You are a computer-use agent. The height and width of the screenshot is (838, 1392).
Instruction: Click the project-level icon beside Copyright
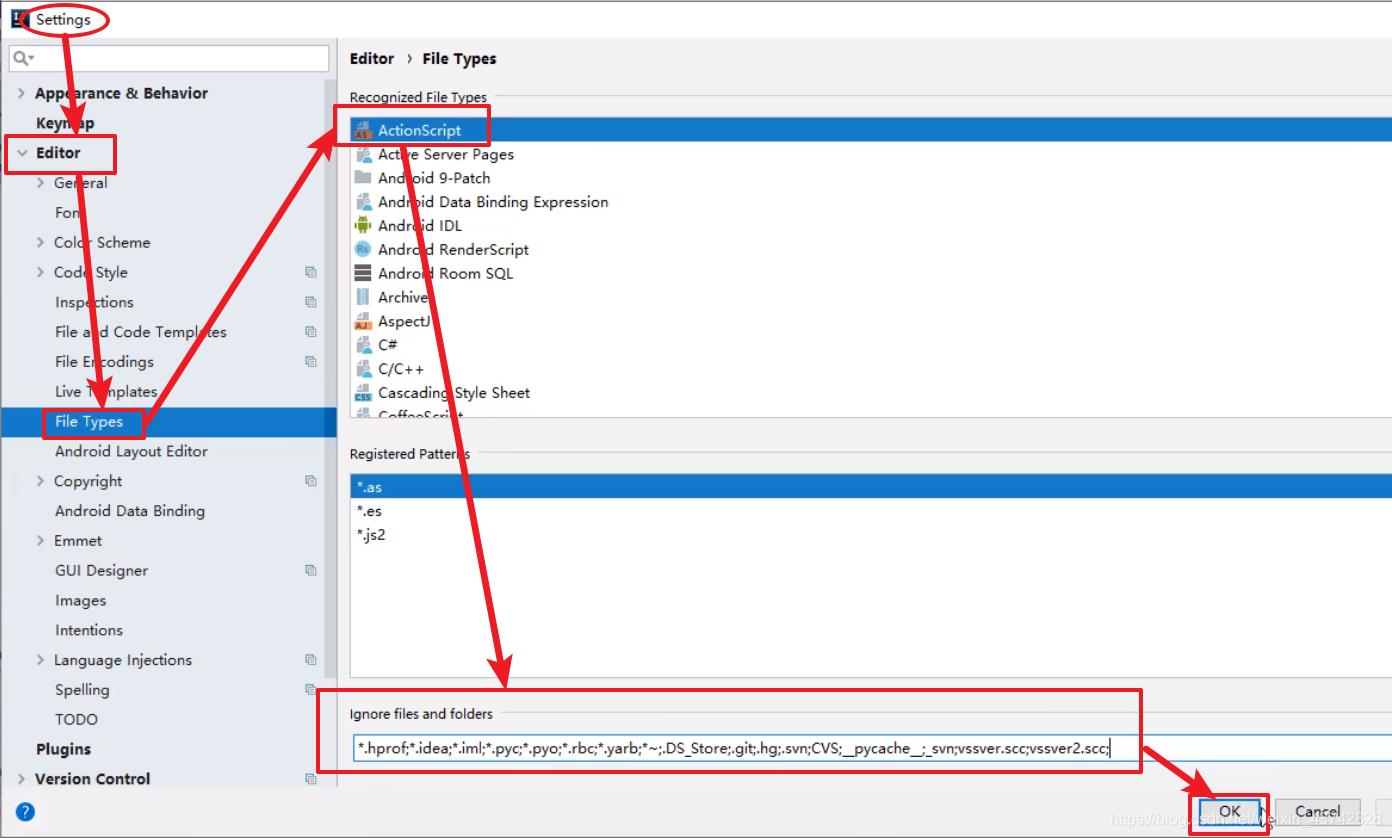(x=311, y=481)
